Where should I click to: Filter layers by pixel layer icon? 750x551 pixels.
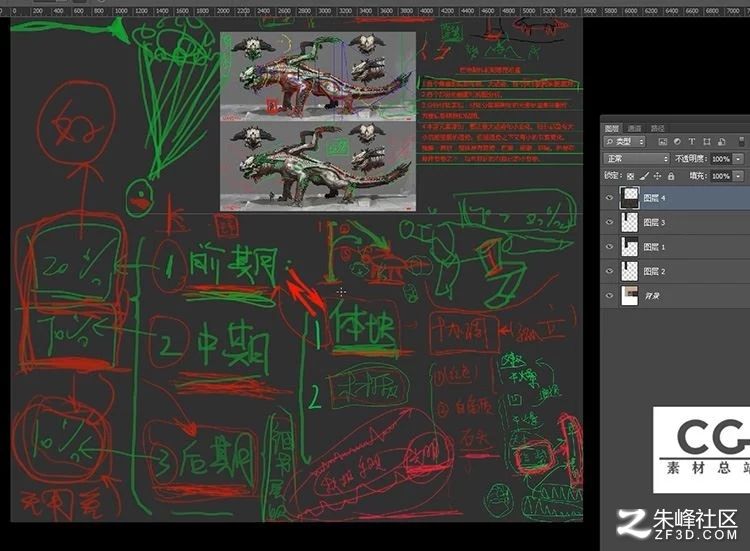click(662, 142)
